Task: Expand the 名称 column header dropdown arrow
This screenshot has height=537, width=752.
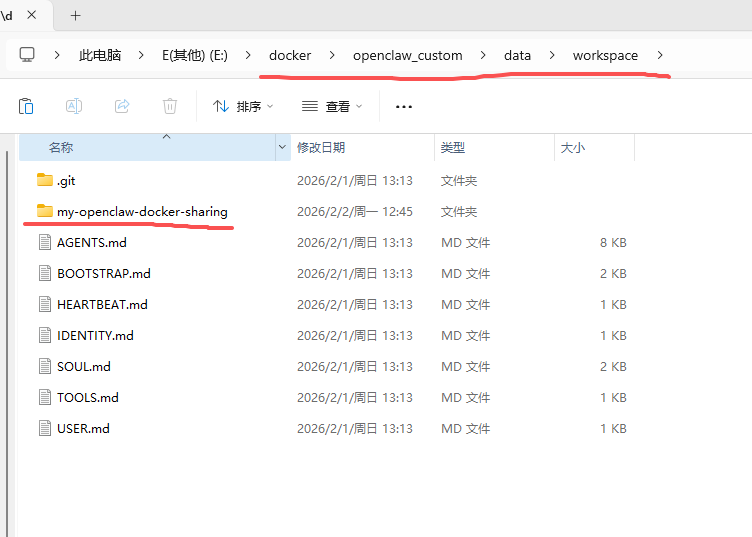Action: [281, 148]
